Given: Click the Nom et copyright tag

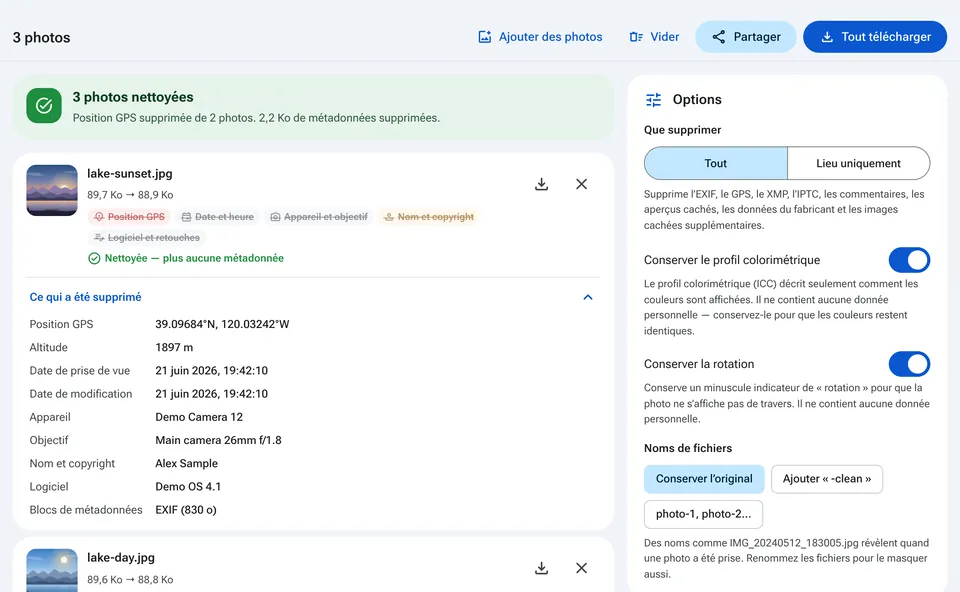Looking at the screenshot, I should [x=429, y=217].
